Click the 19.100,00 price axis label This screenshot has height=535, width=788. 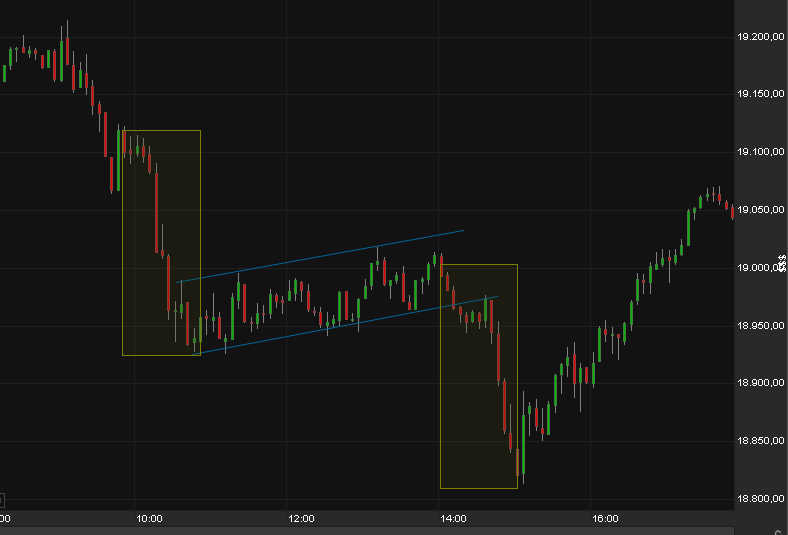(760, 152)
